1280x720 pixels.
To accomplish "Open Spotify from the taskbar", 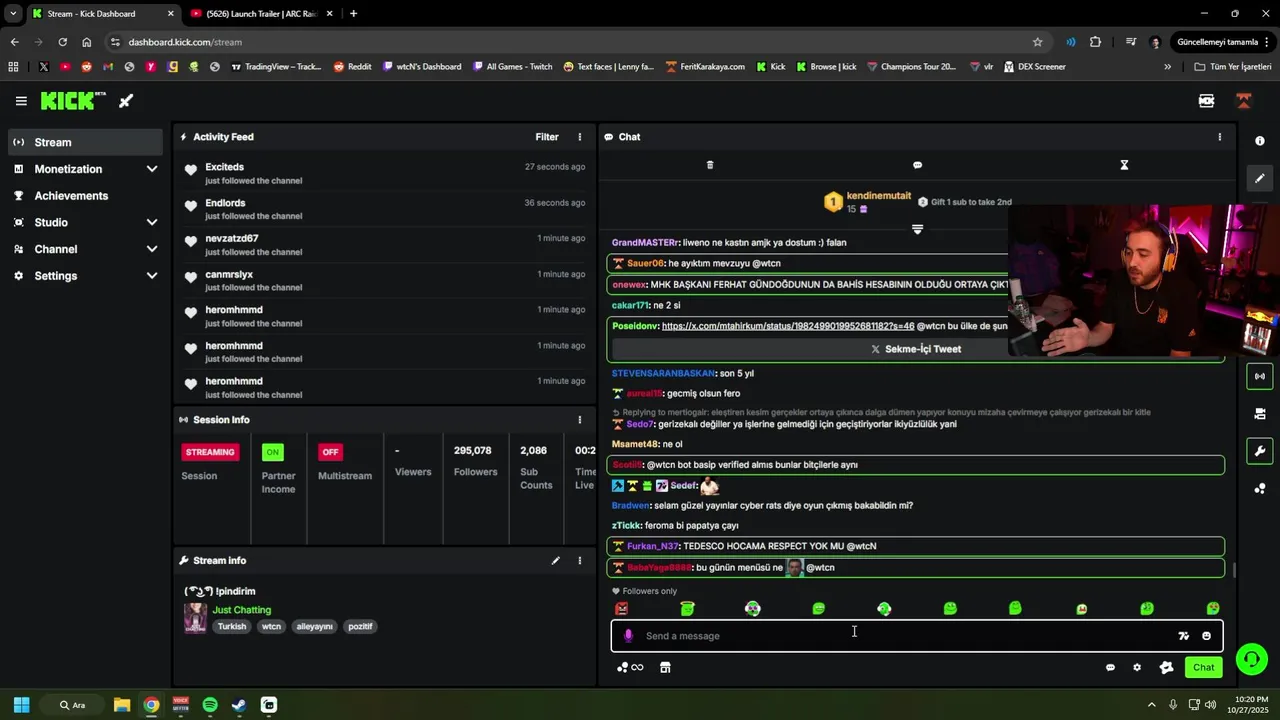I will point(210,705).
